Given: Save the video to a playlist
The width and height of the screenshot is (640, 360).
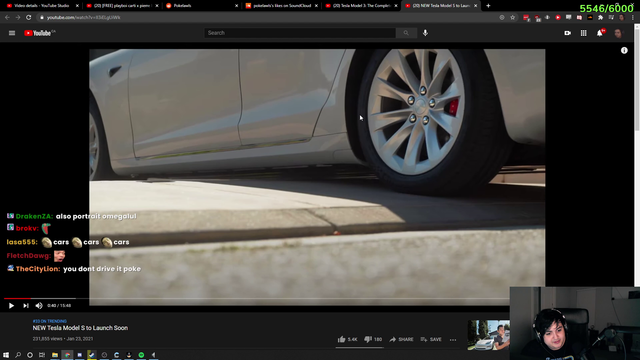Looking at the screenshot, I should (431, 339).
